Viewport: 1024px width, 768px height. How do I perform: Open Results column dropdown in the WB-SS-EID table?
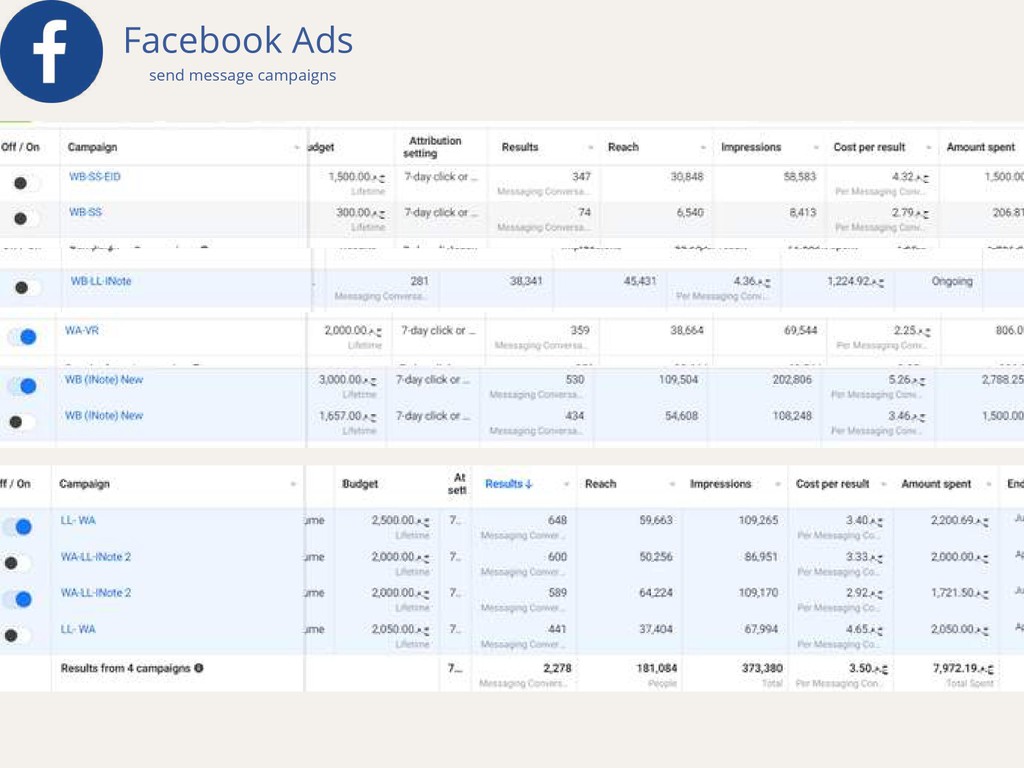click(590, 148)
